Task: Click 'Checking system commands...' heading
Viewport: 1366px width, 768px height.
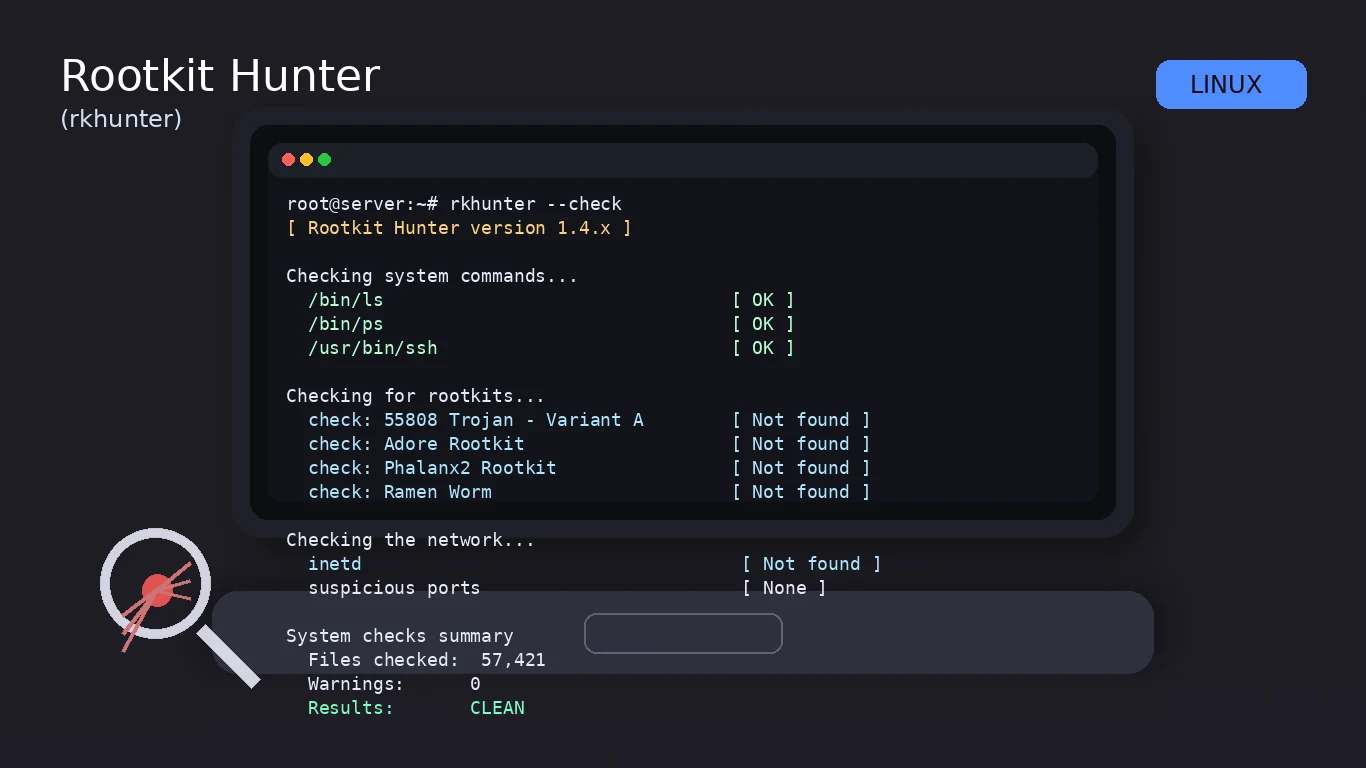Action: click(432, 276)
